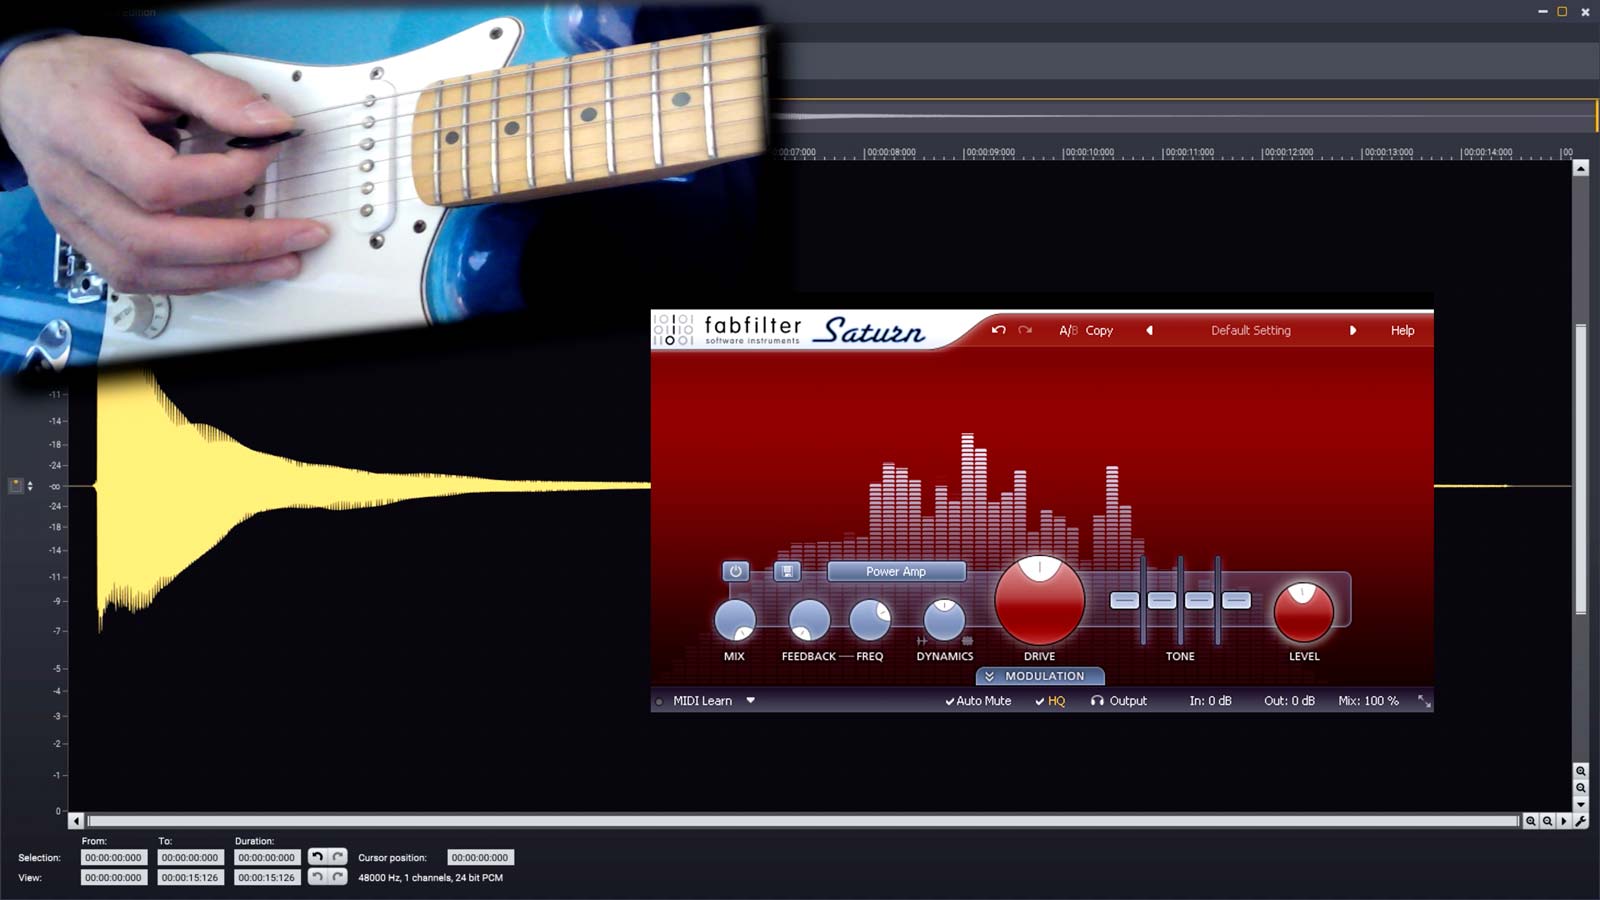The height and width of the screenshot is (900, 1600).
Task: Click the redo arrow in Saturn header
Action: [1025, 330]
